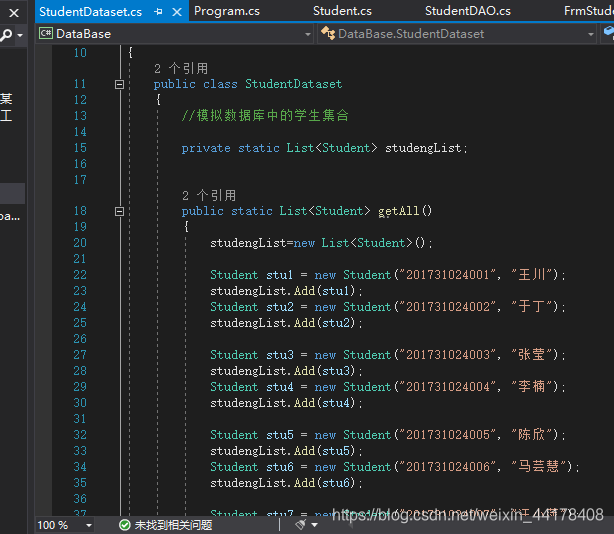
Task: Click the stu3 variable on line 27
Action: [280, 355]
